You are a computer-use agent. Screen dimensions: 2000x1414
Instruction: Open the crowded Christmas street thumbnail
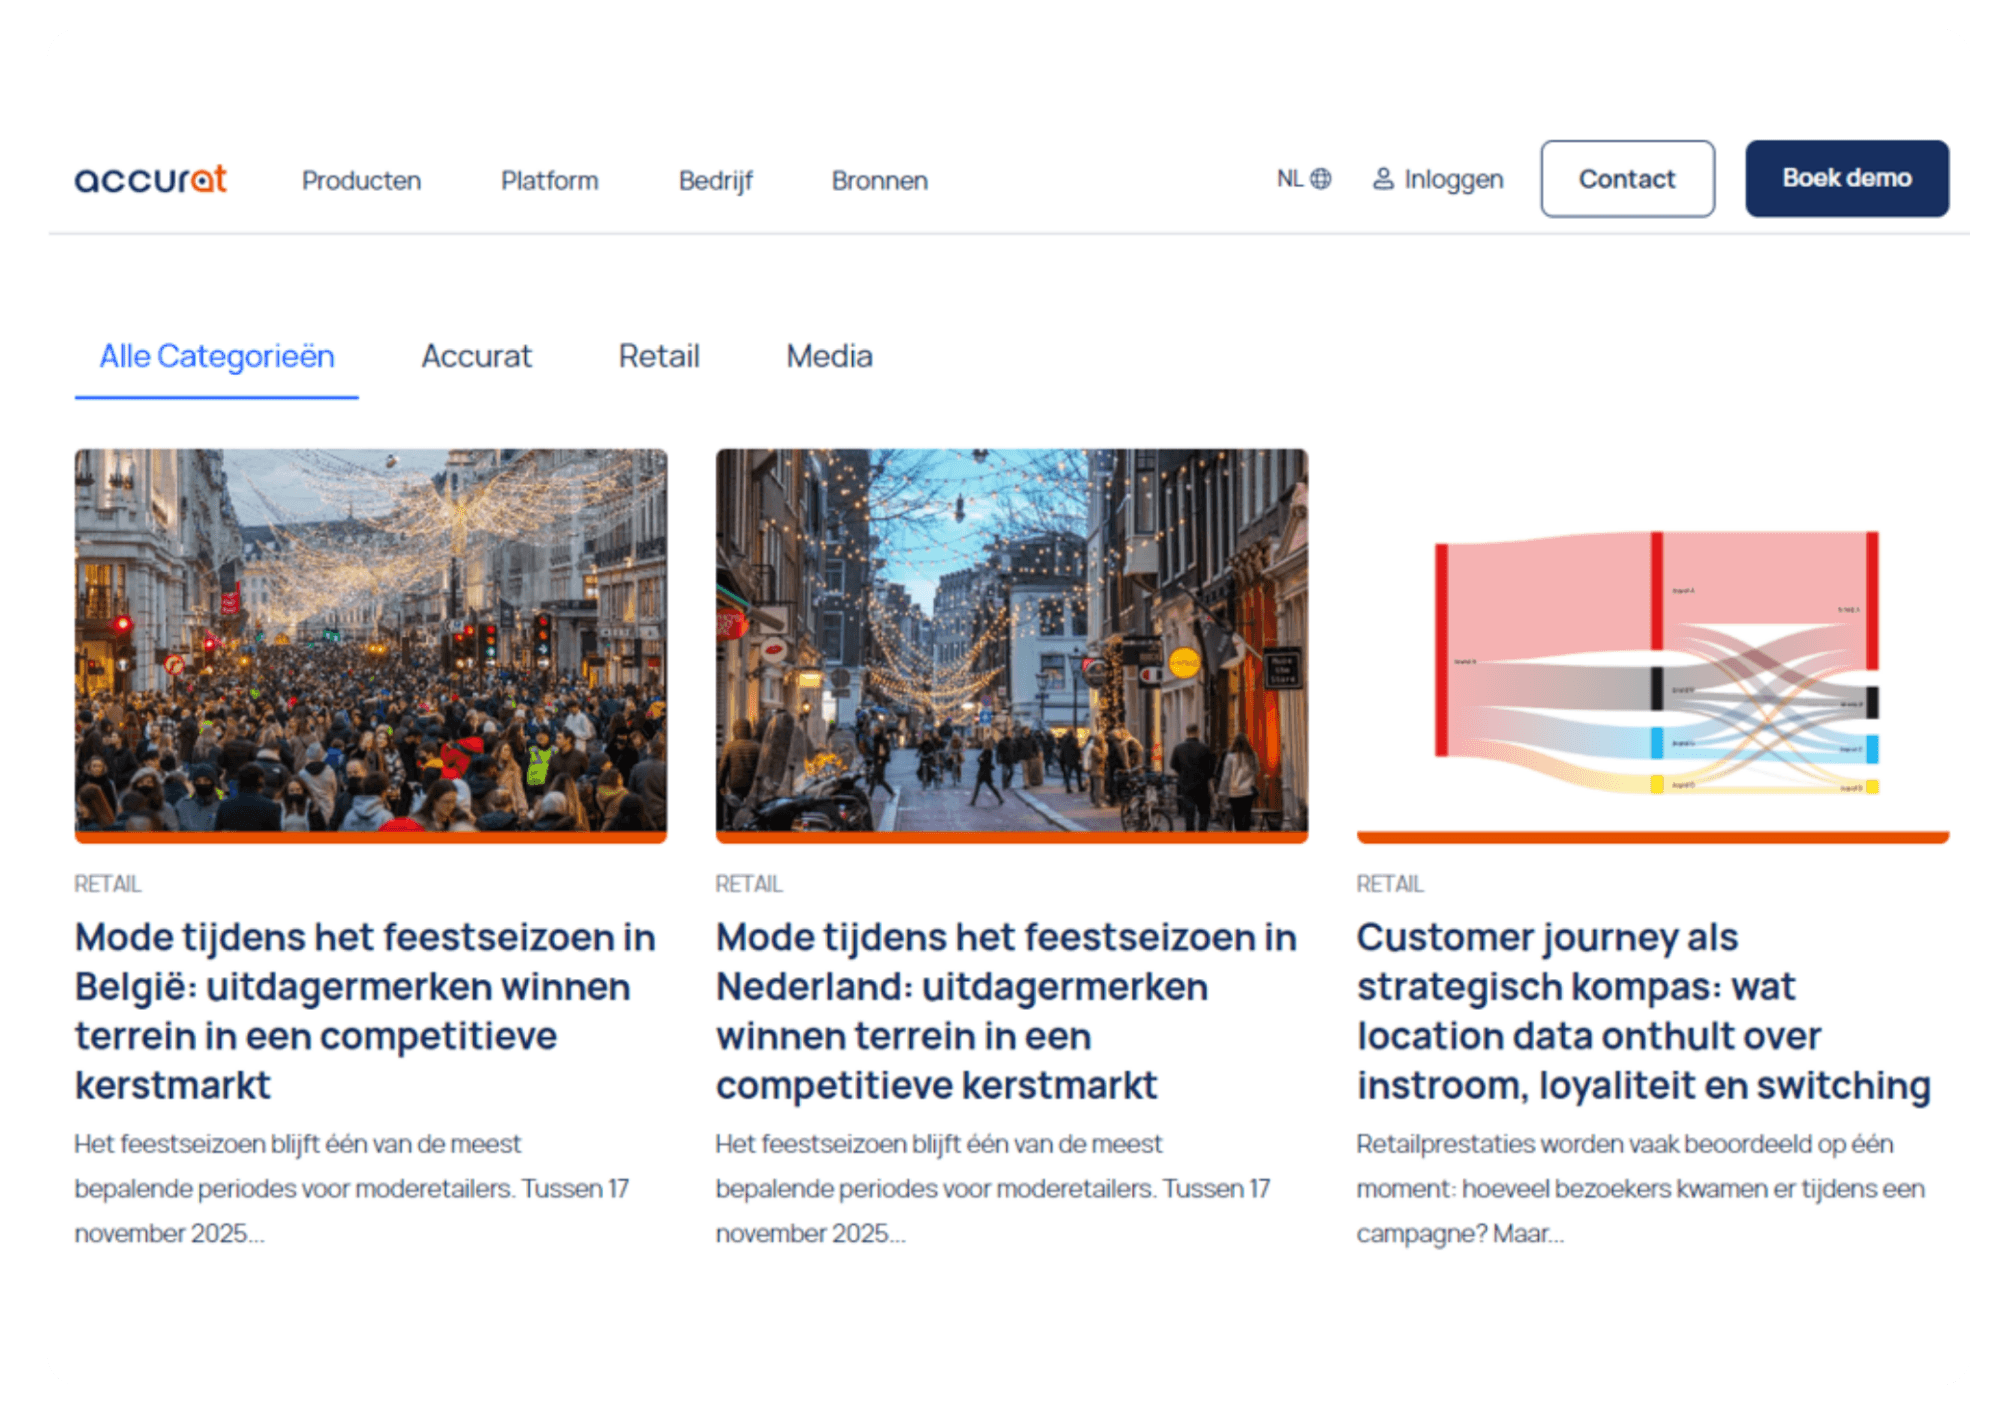[371, 640]
